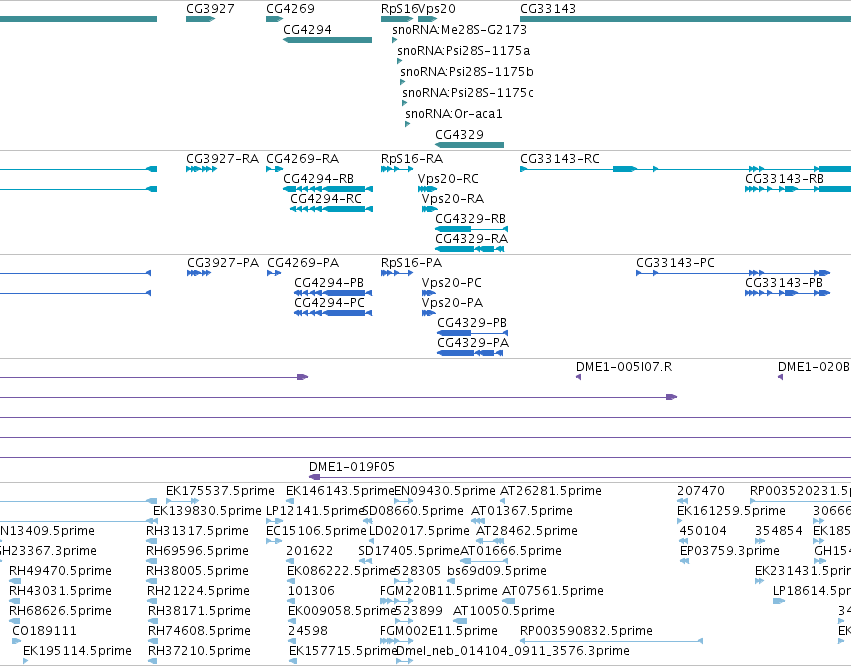The width and height of the screenshot is (851, 666).
Task: Open the RH49470.5prime EST label
Action: coord(60,571)
